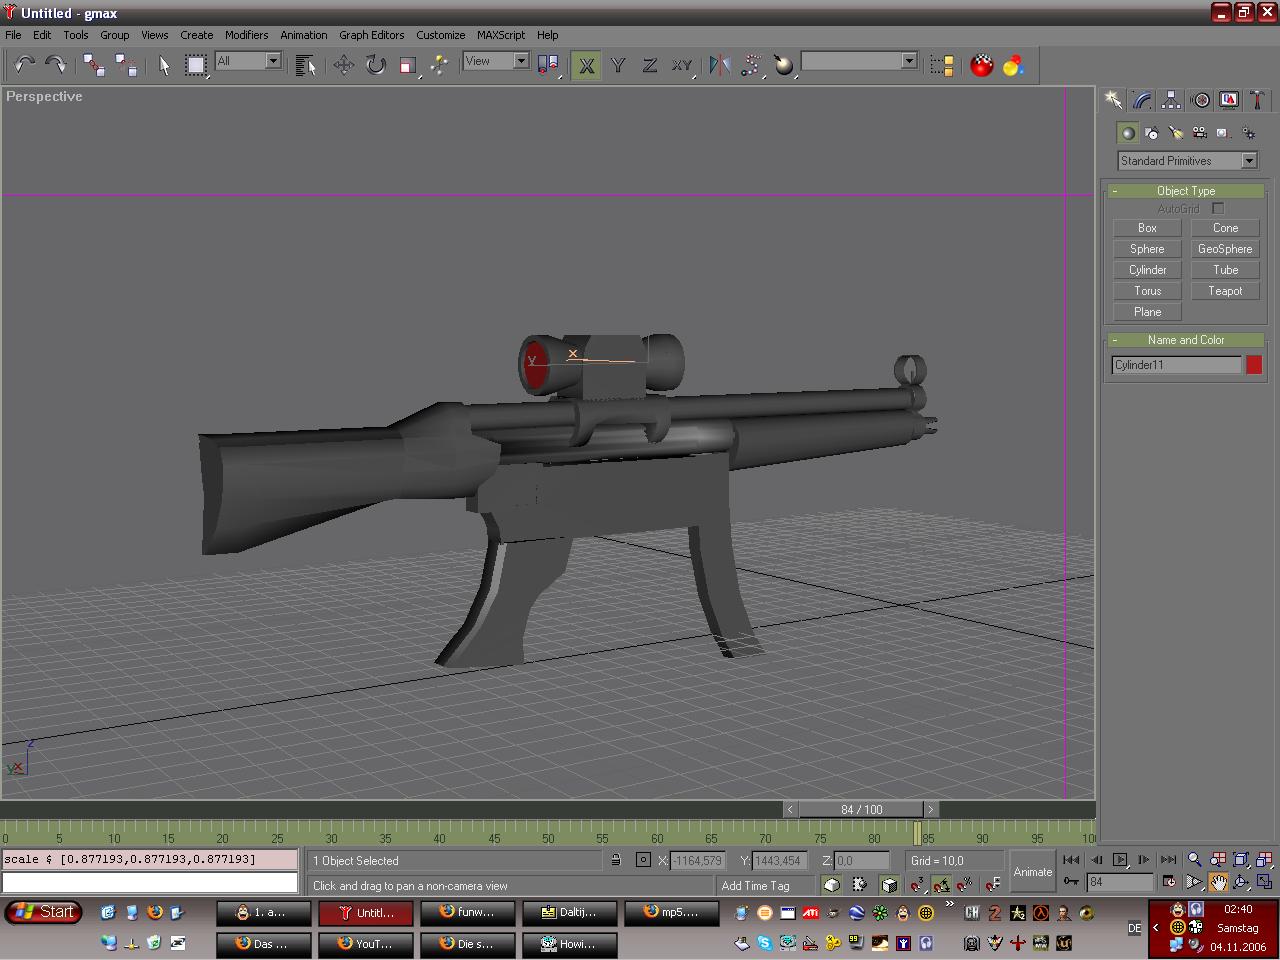Create a Box primitive
This screenshot has height=960, width=1280.
click(x=1147, y=228)
